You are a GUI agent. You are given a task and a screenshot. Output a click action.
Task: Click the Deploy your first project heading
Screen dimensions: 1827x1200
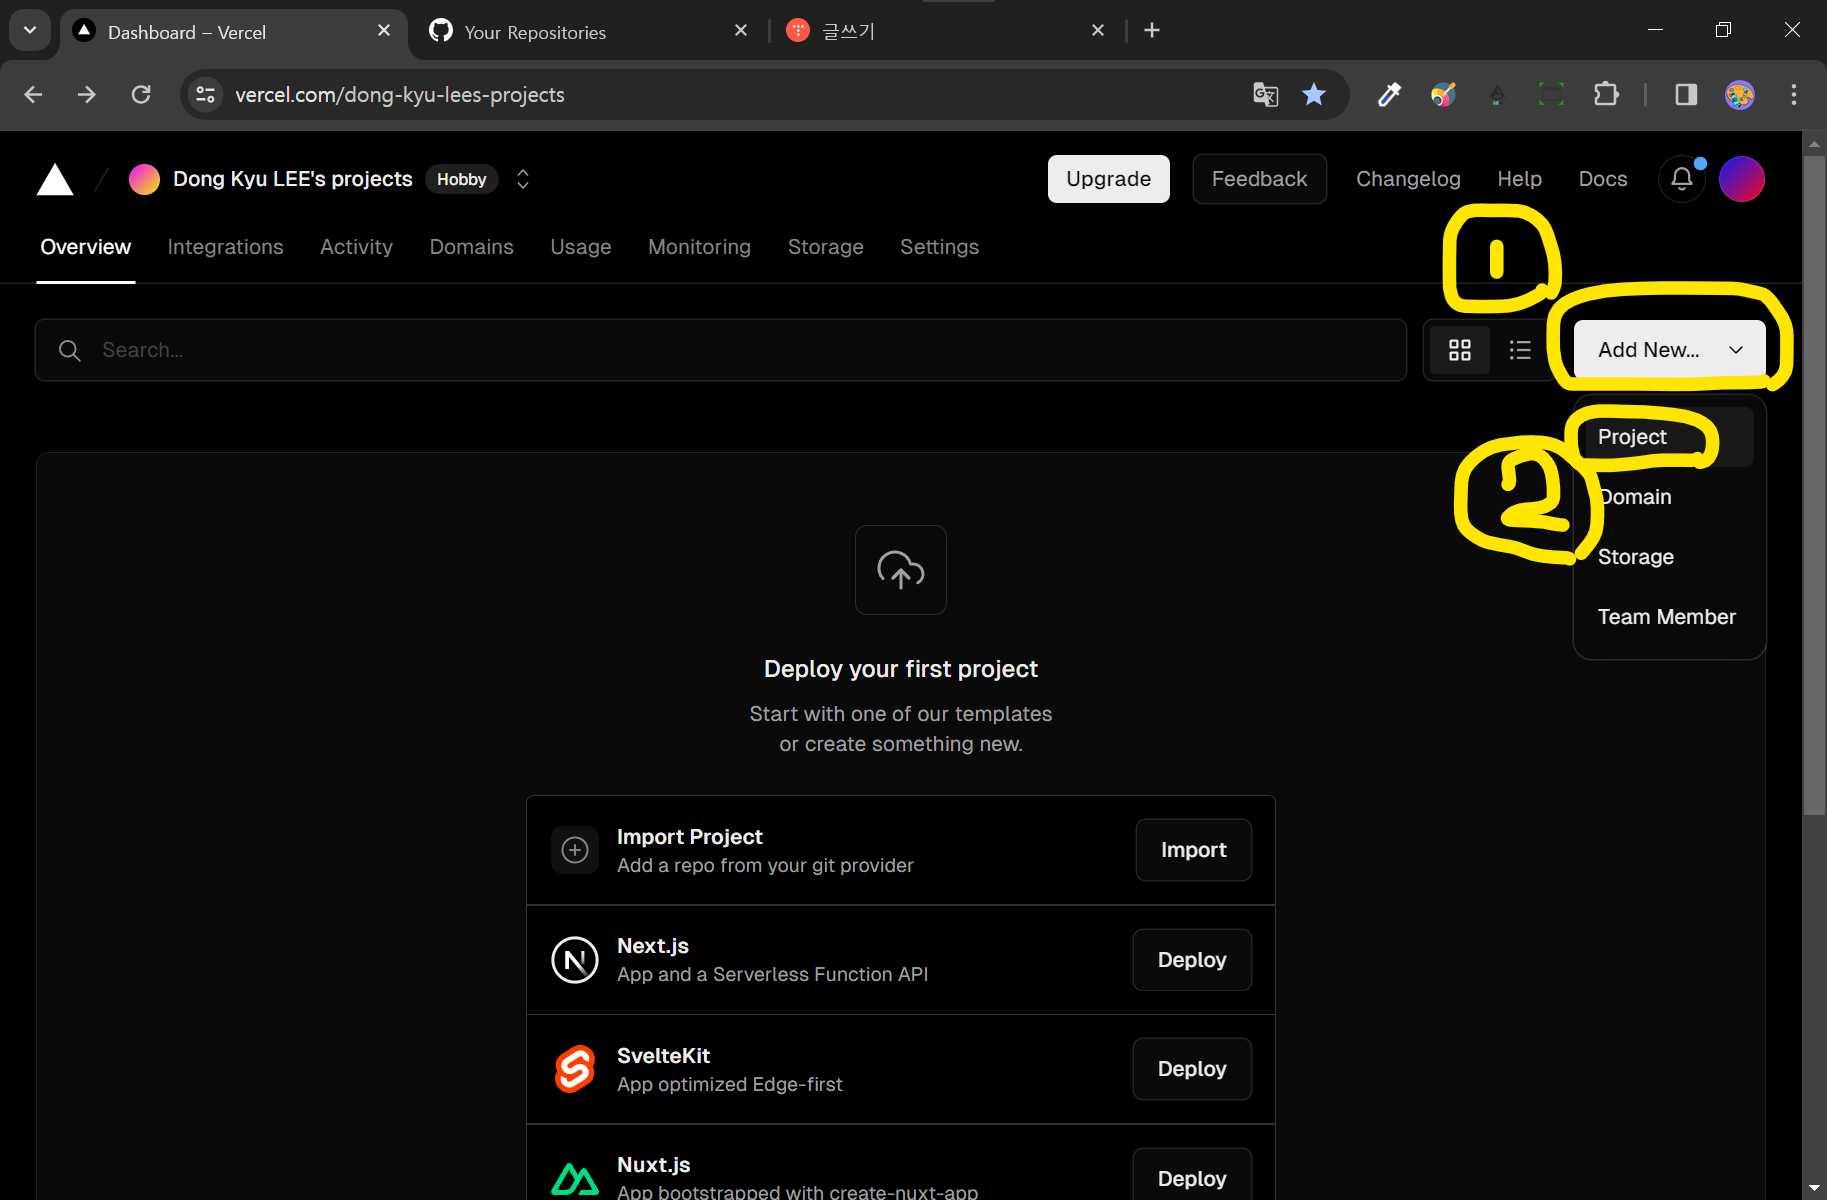(x=901, y=669)
